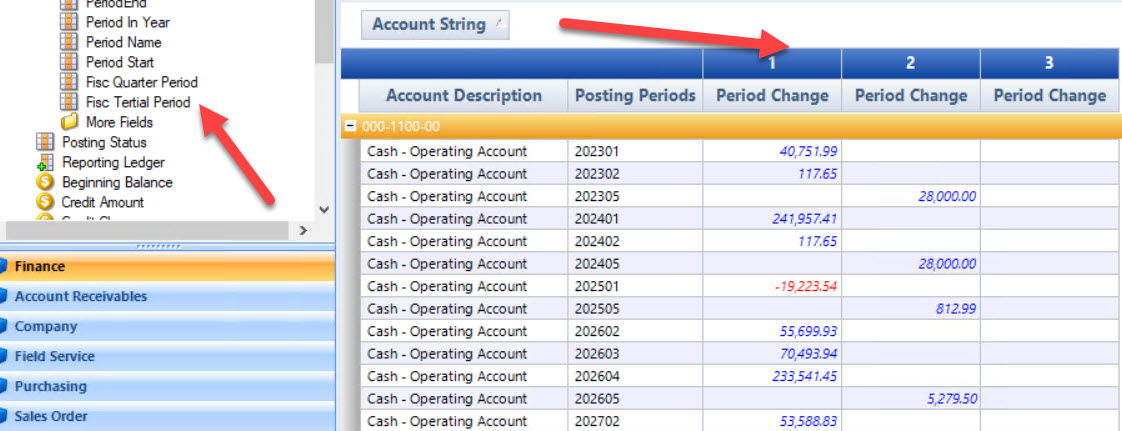Select the Fisc Tertial Period field icon
Screen dimensions: 1122x431
(x=69, y=102)
